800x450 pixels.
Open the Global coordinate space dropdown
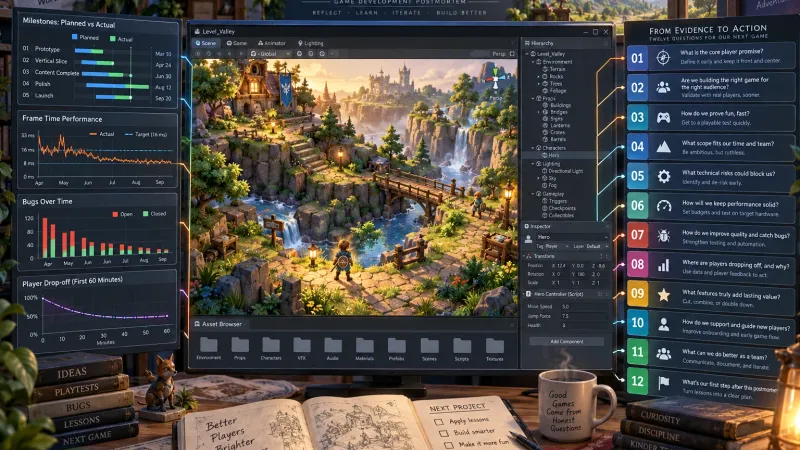(x=270, y=54)
